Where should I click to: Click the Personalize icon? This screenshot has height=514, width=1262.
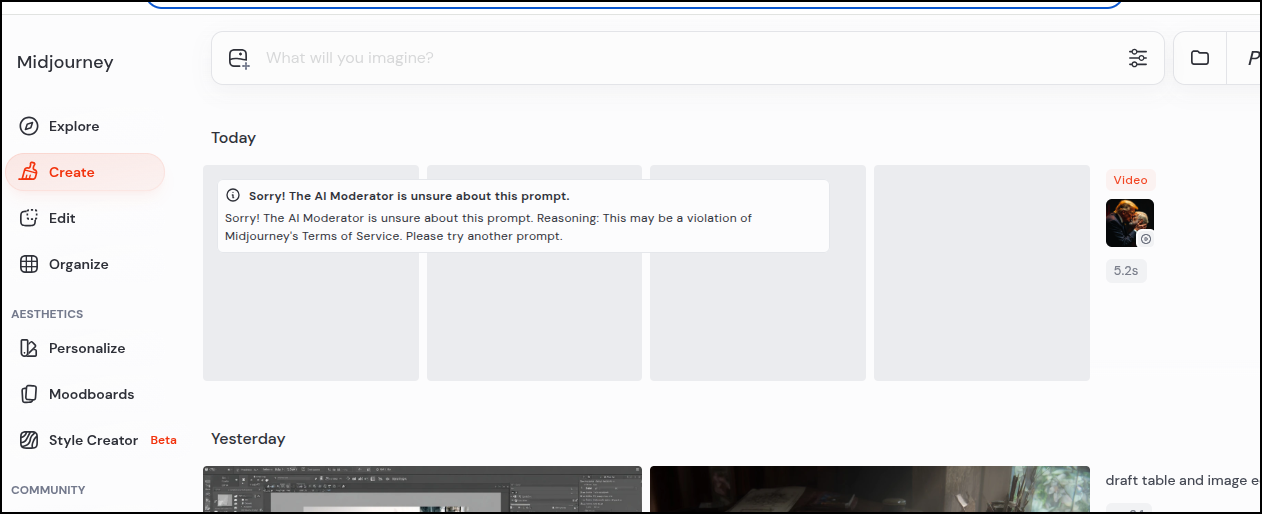point(29,348)
